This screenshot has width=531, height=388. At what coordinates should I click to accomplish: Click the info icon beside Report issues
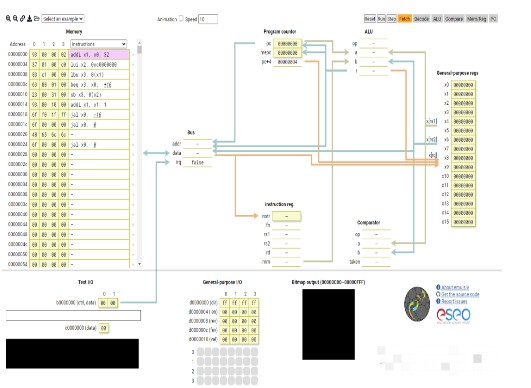(x=438, y=301)
